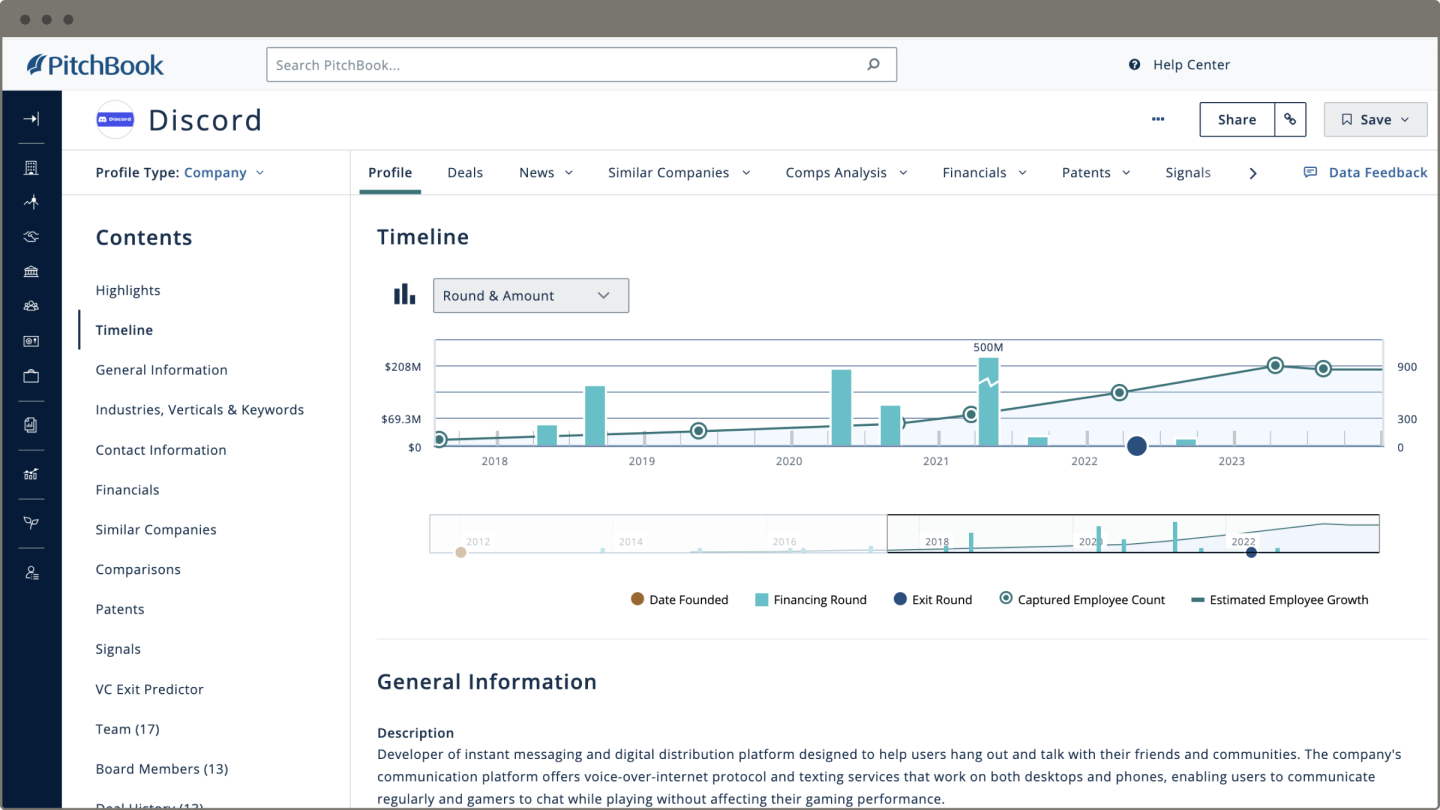This screenshot has width=1440, height=810.
Task: Jump to VC Exit Predictor in Contents
Action: (x=149, y=689)
